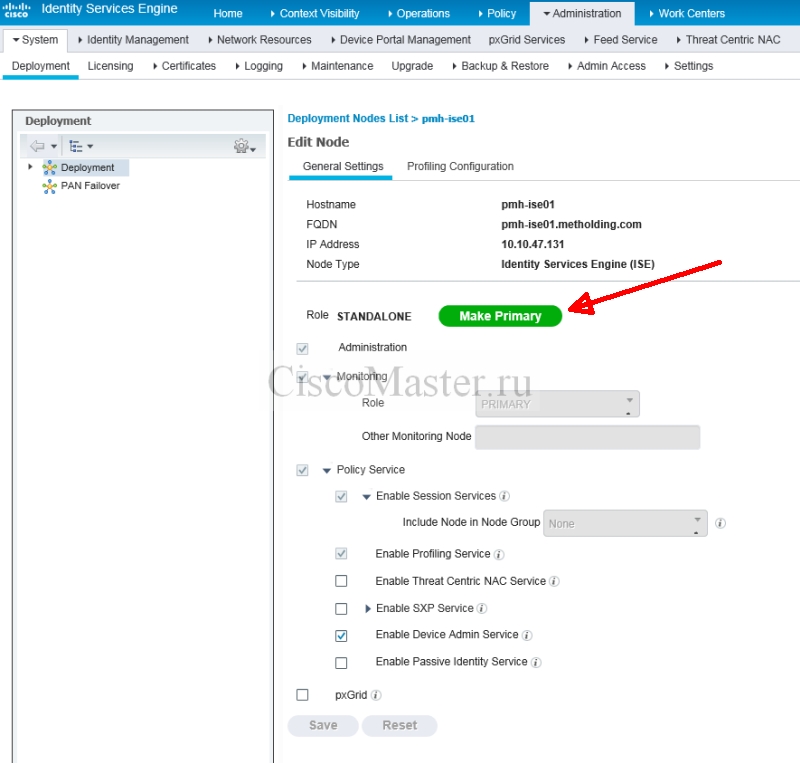Image resolution: width=800 pixels, height=763 pixels.
Task: Click info icon next to pxGrid
Action: click(x=376, y=695)
